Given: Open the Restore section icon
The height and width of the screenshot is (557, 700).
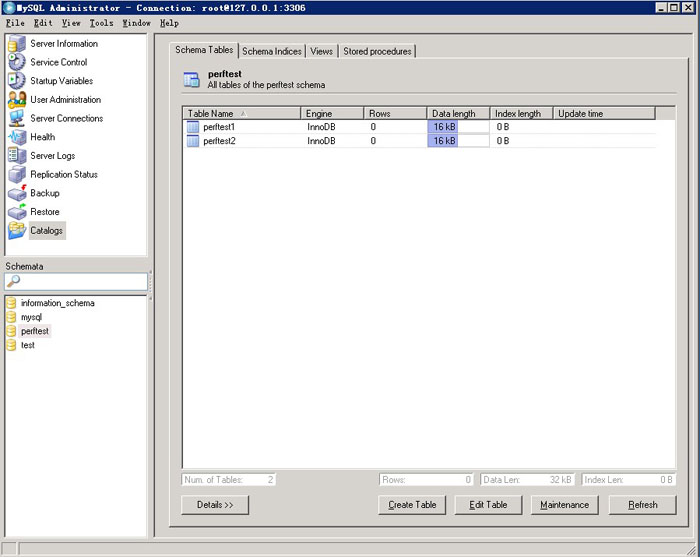Looking at the screenshot, I should click(17, 212).
